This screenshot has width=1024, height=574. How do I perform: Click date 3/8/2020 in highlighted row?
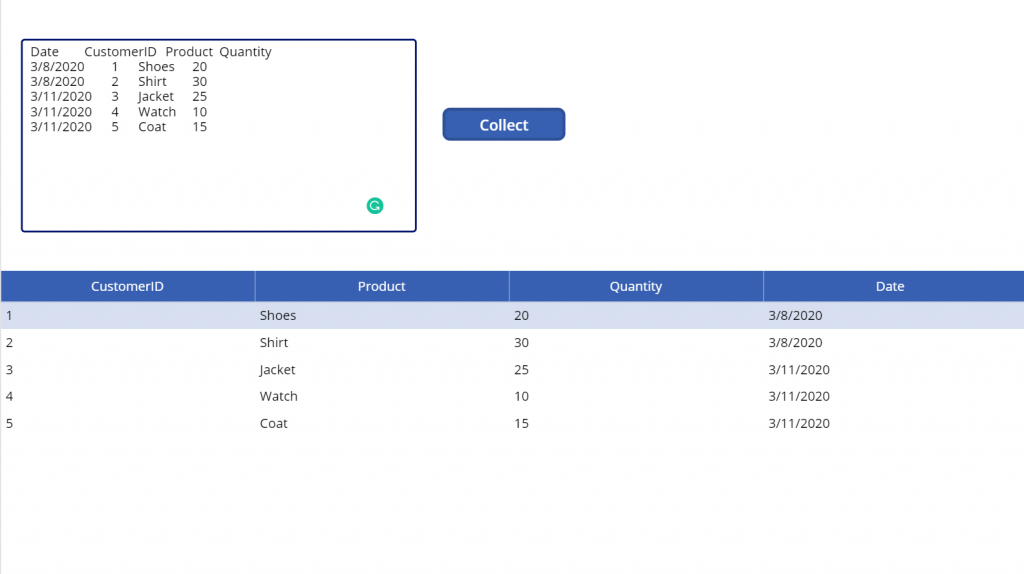coord(795,315)
